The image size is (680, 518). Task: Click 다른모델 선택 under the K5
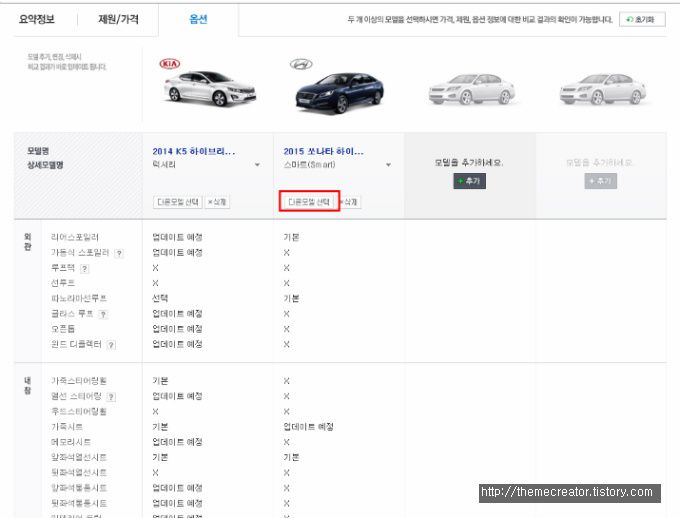point(177,202)
